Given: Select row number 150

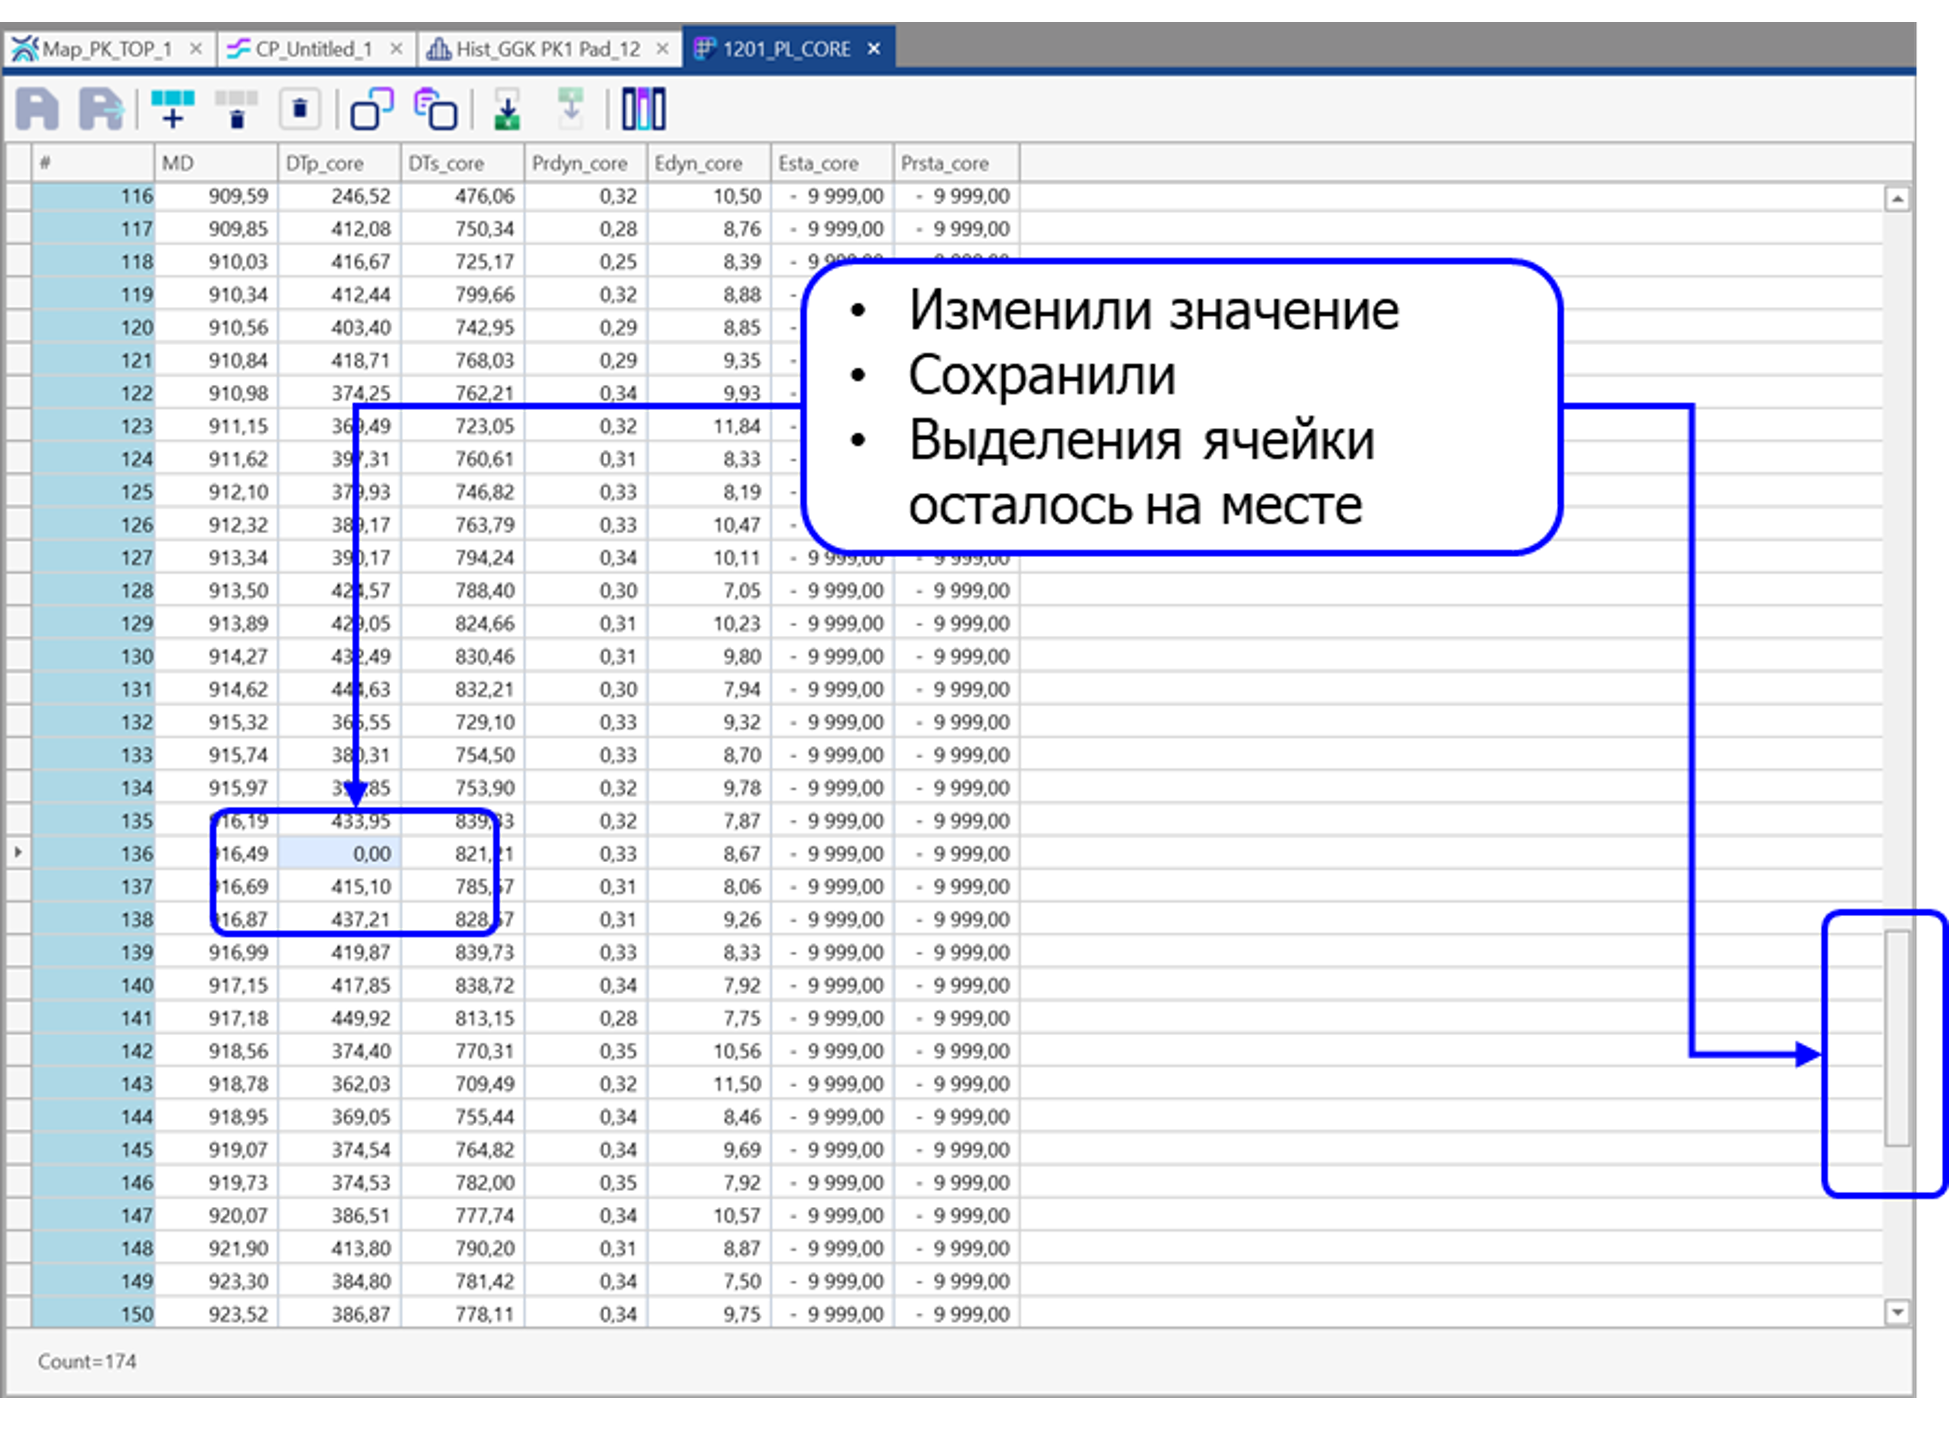Looking at the screenshot, I should [93, 1314].
